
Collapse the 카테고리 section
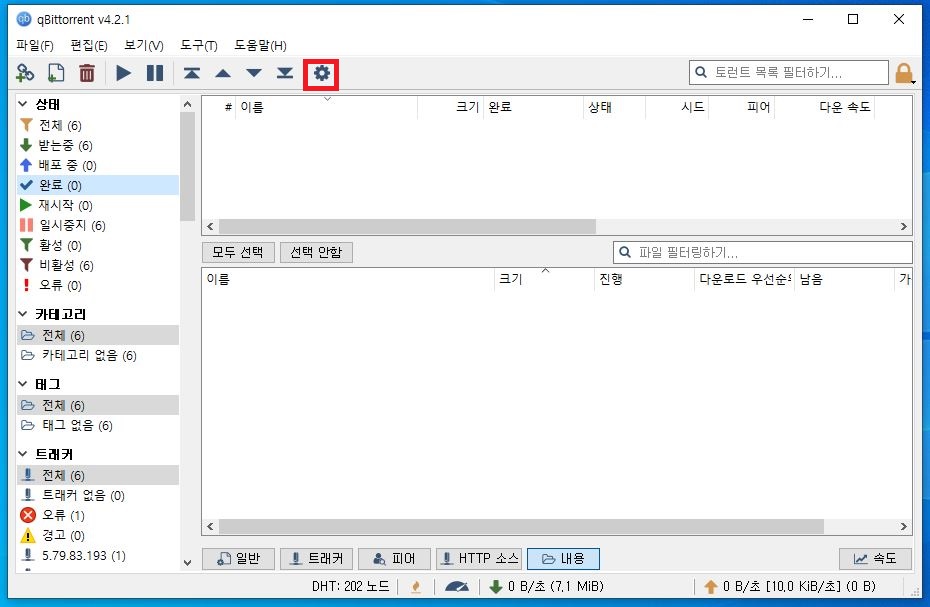(23, 314)
